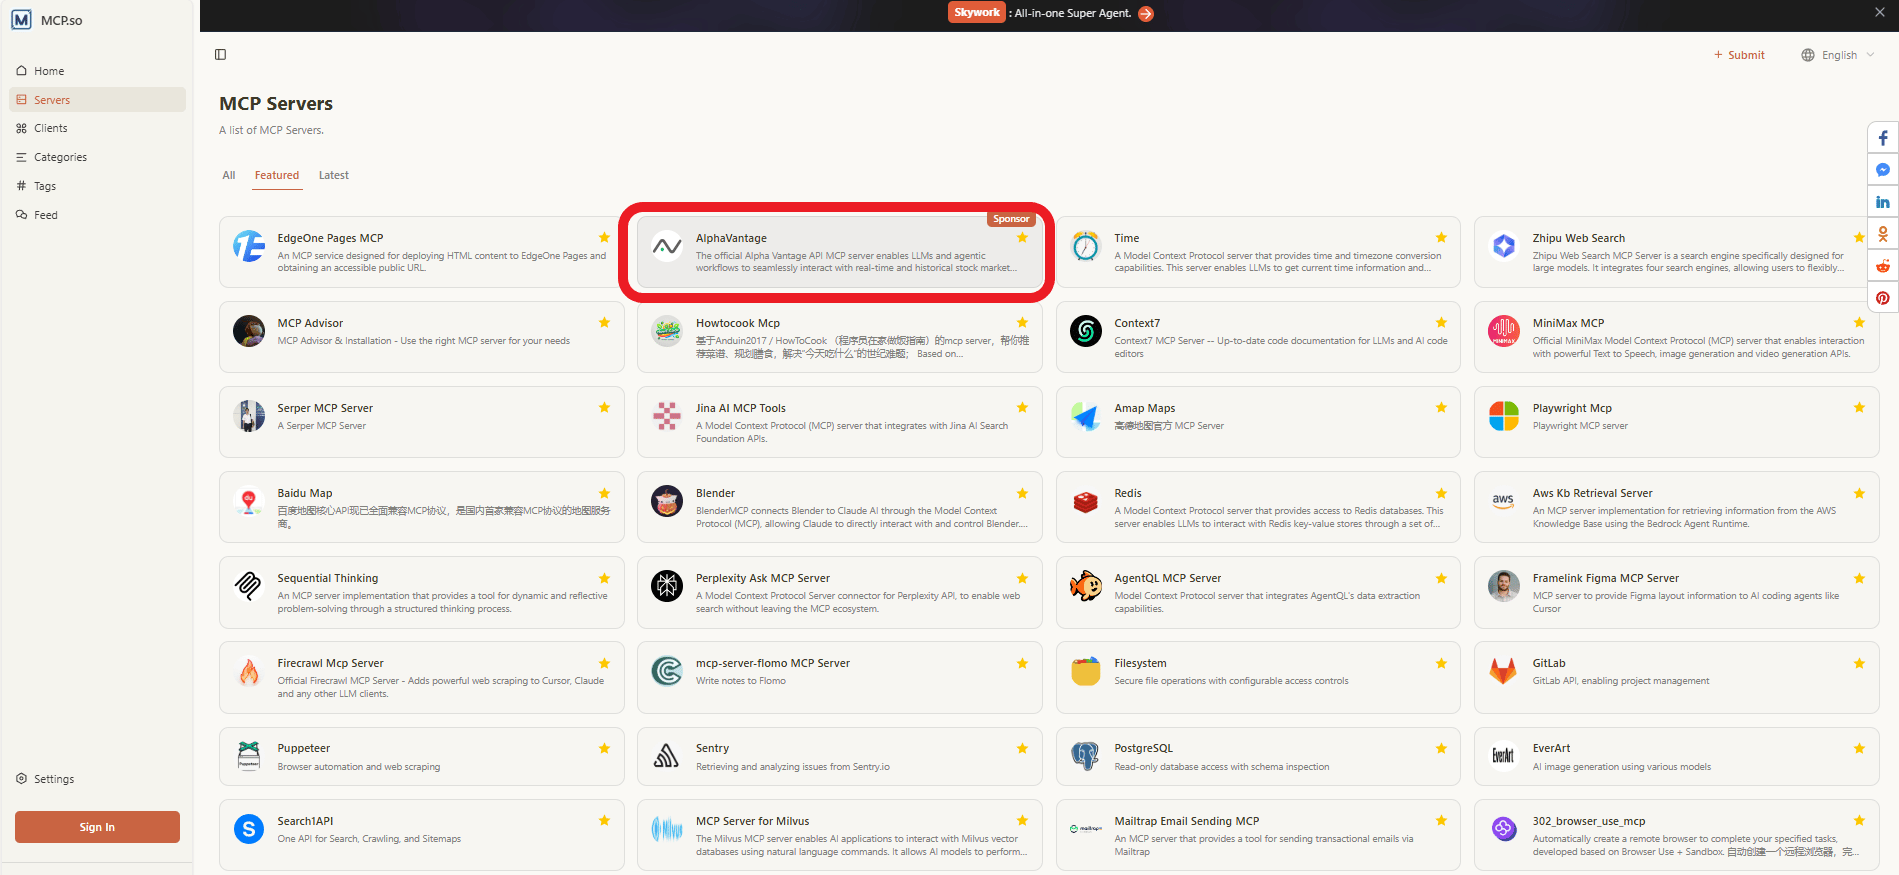Click the Amap Maps logo
The height and width of the screenshot is (875, 1899).
point(1086,416)
